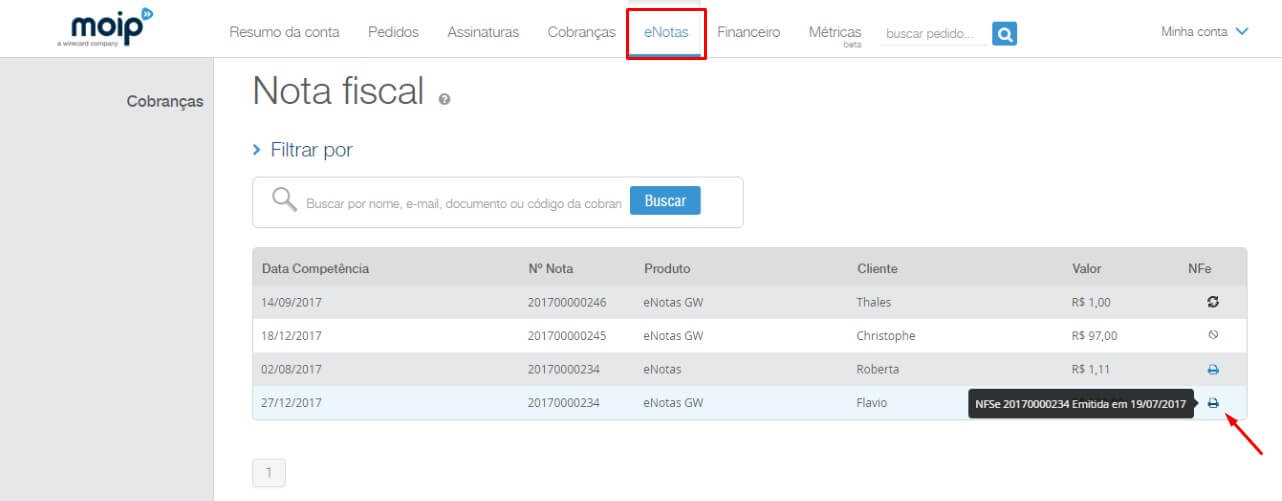
Task: Click page 1 pagination button
Action: point(269,472)
